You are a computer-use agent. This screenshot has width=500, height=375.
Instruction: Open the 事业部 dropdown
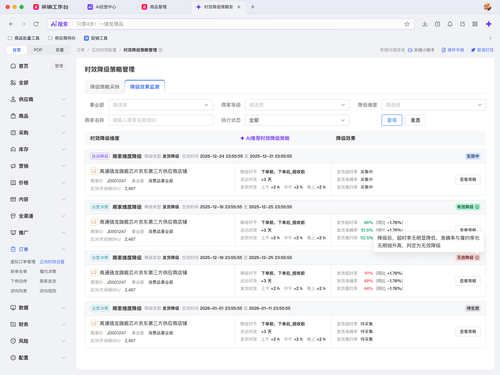pos(160,105)
